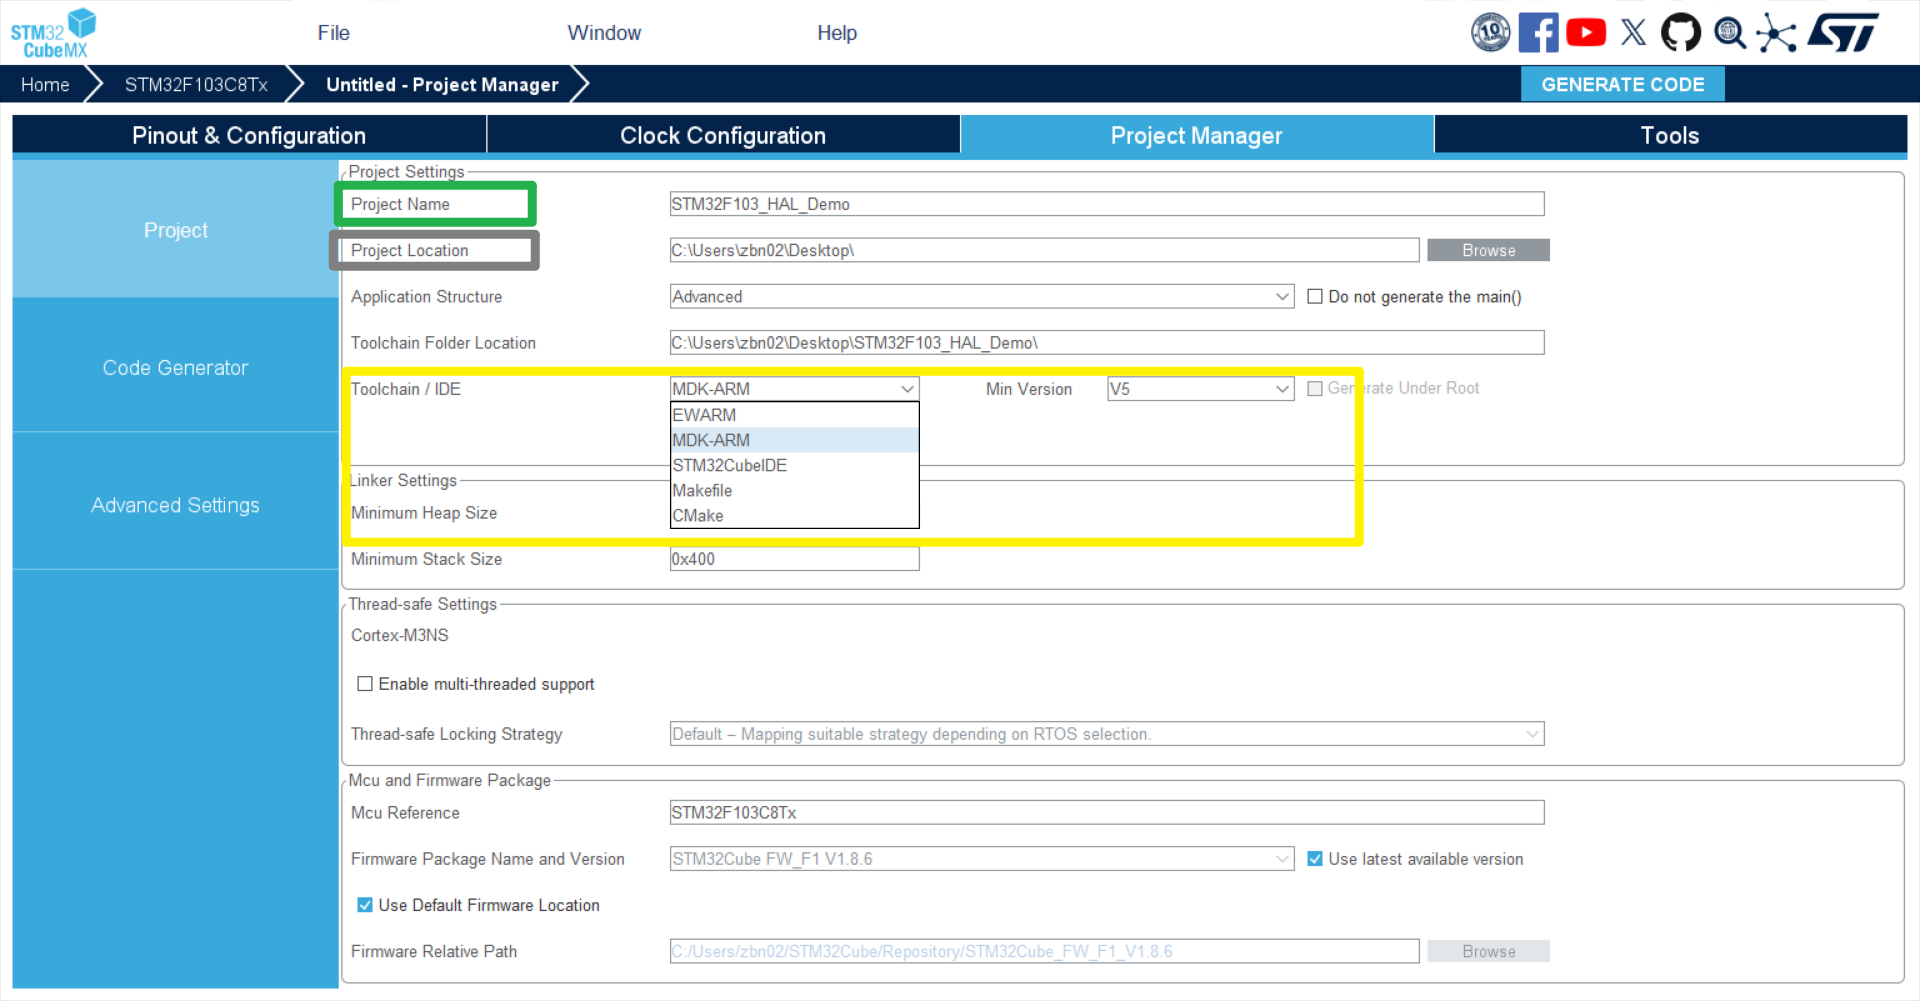Click the Browse button for firmware path
The width and height of the screenshot is (1920, 1001).
coord(1488,951)
